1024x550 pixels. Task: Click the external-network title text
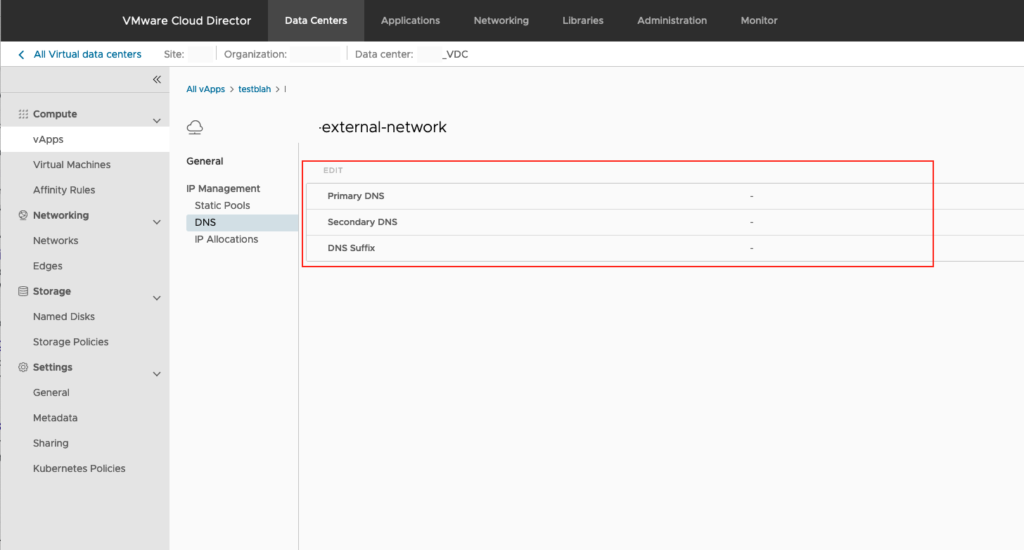[x=383, y=127]
